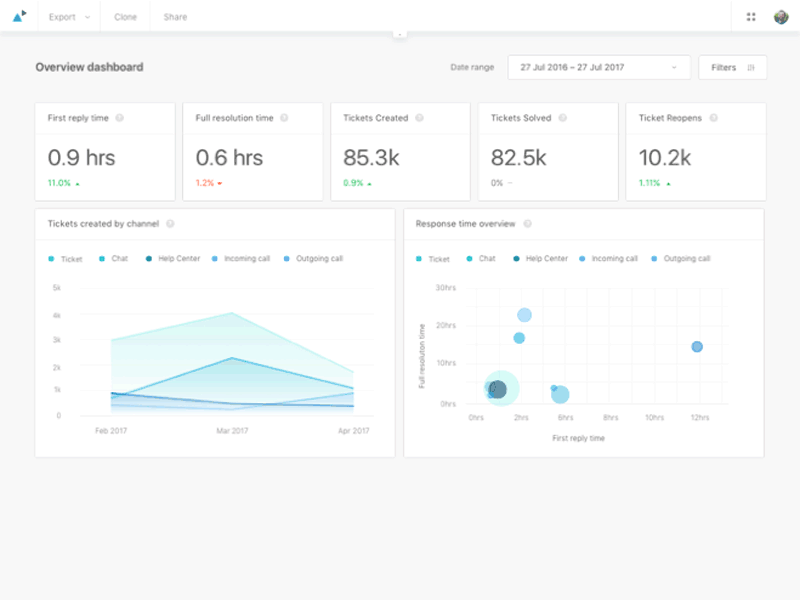Click the triangular app logo icon

[x=18, y=16]
